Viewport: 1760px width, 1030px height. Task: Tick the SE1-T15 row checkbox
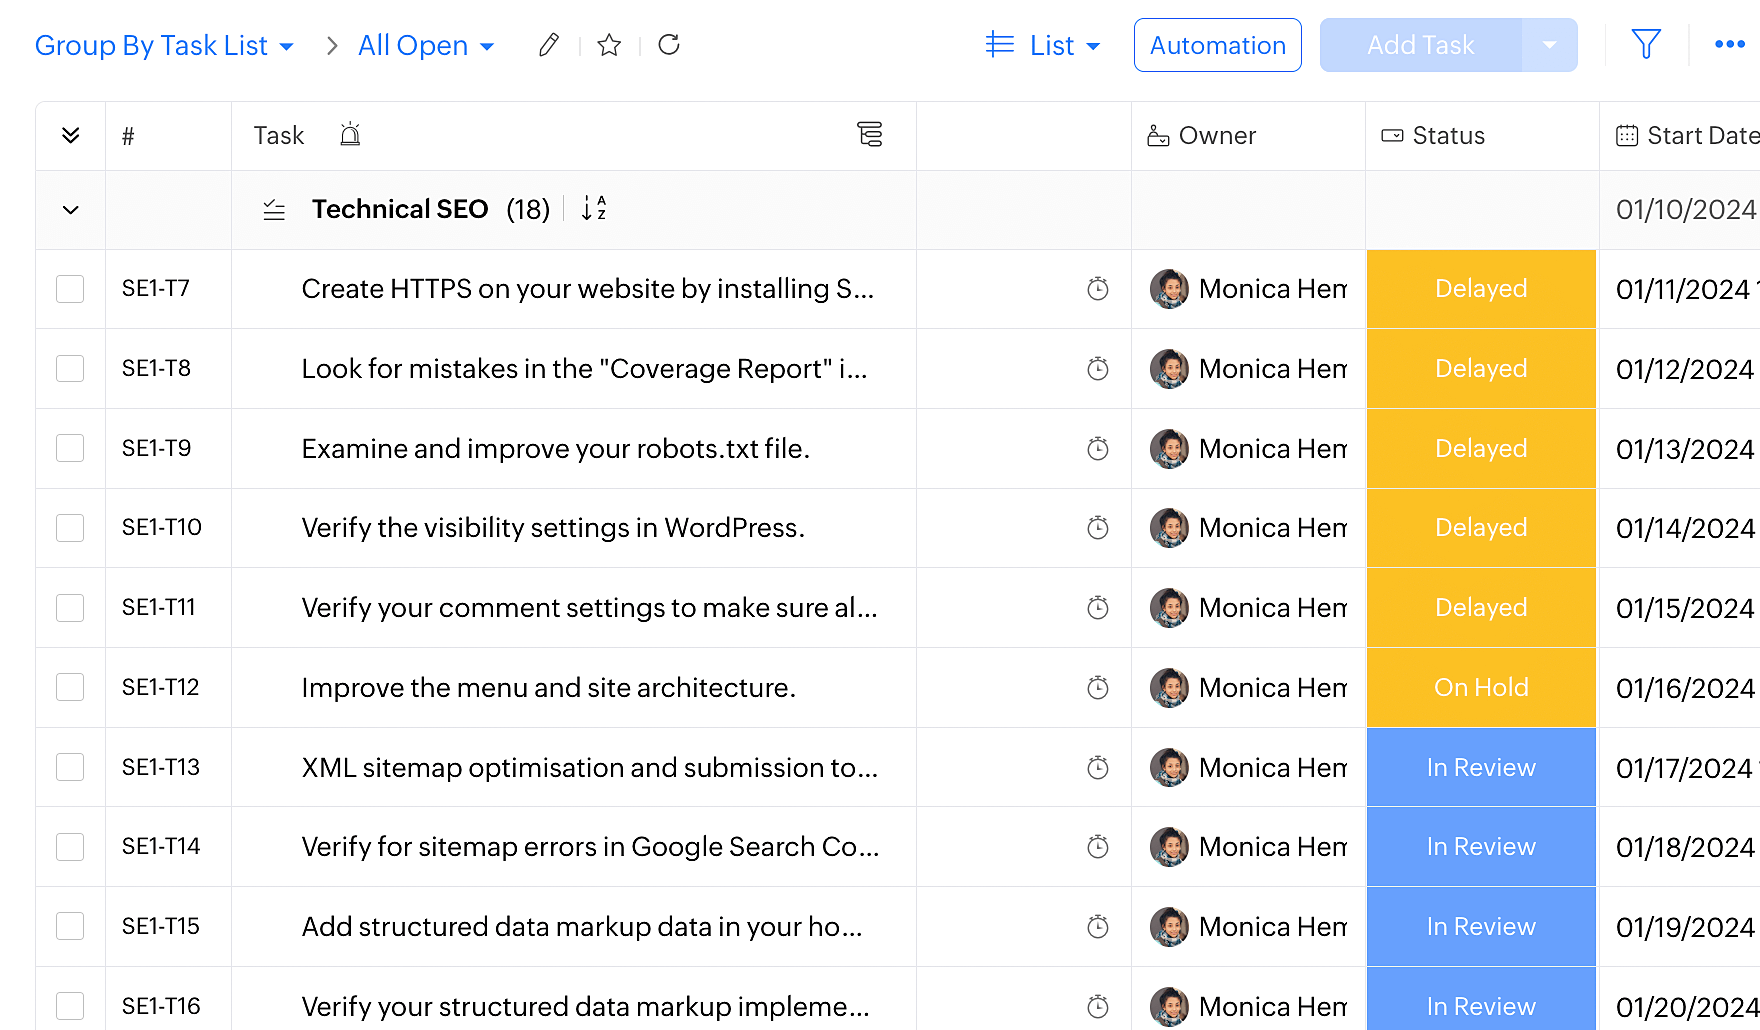click(70, 926)
